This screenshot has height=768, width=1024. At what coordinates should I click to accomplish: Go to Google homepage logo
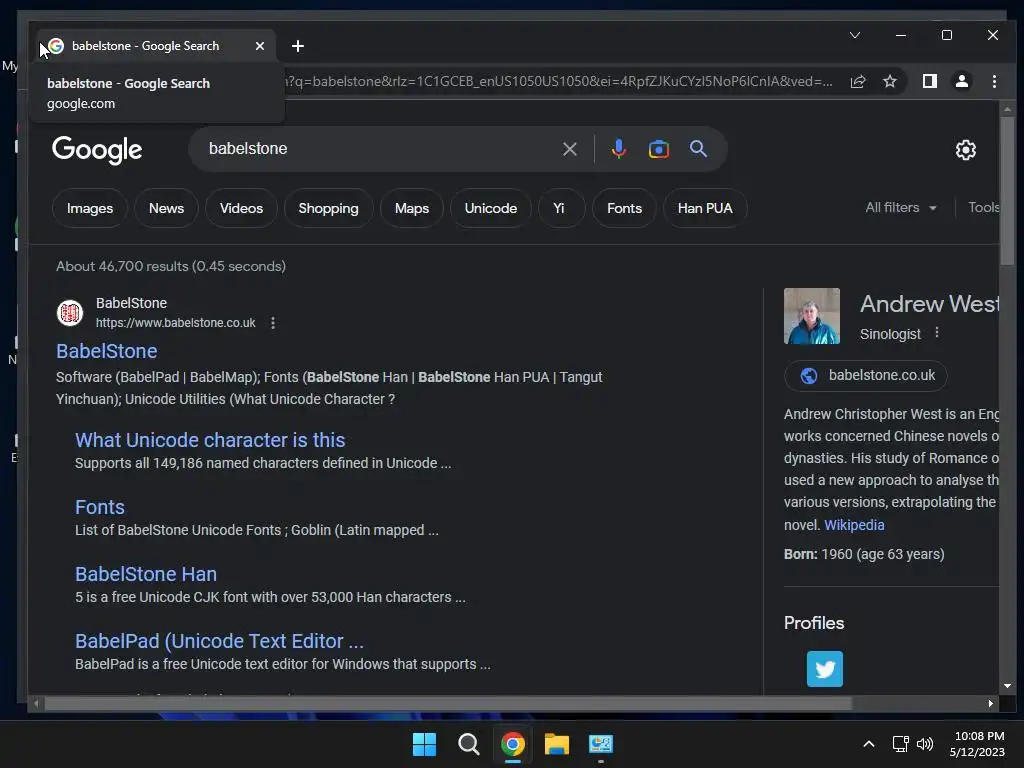[97, 150]
